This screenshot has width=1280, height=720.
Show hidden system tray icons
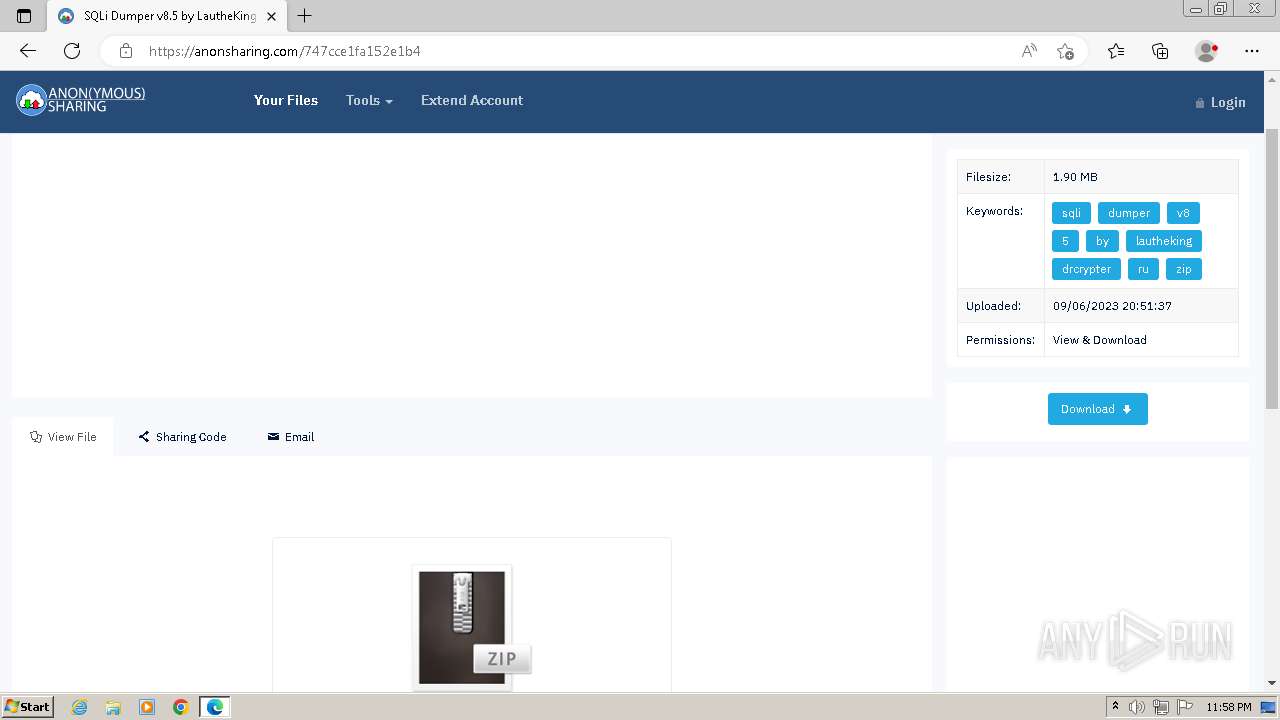click(x=1115, y=707)
